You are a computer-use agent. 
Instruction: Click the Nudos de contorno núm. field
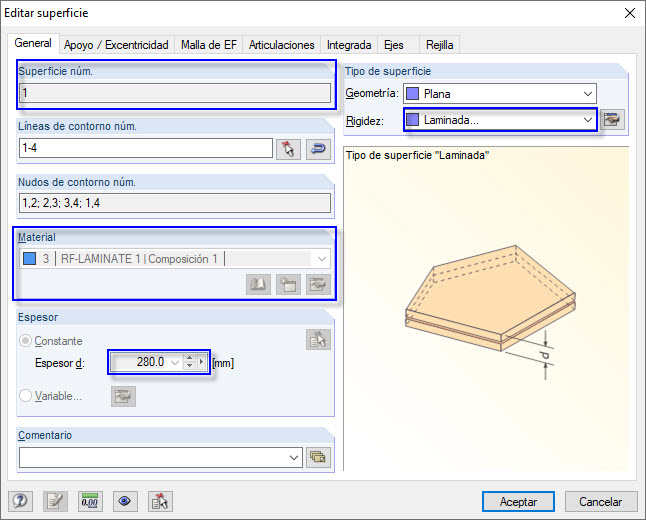[x=175, y=203]
